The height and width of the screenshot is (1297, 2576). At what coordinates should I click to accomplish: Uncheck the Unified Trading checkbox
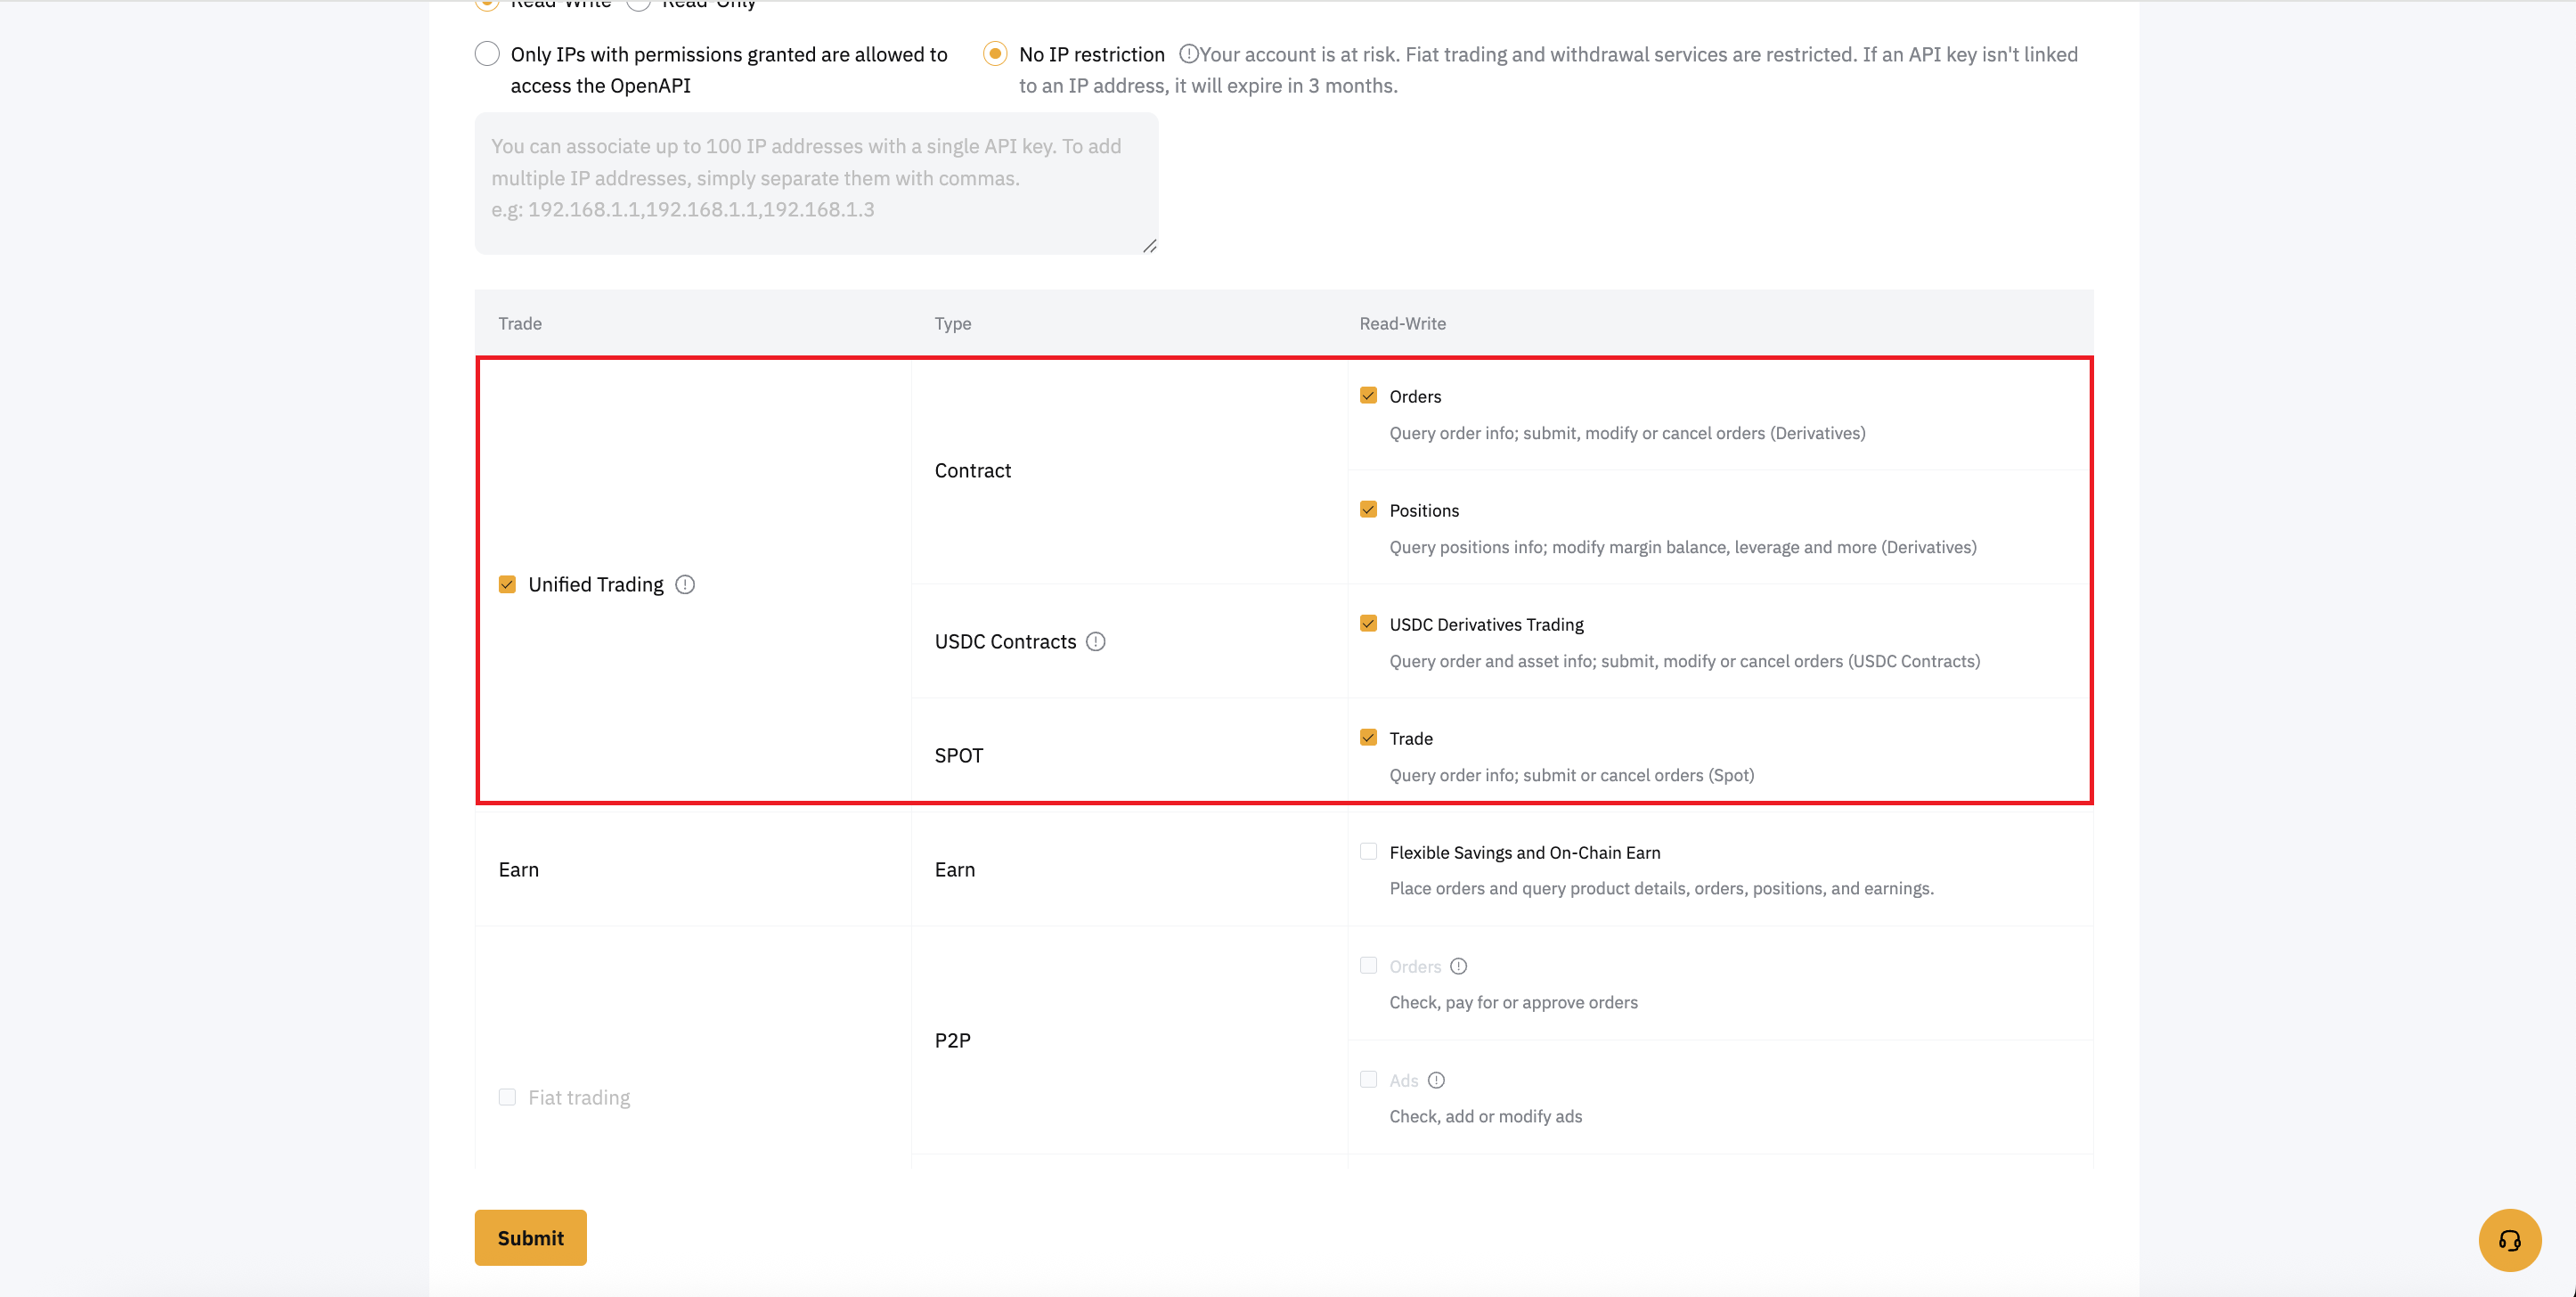(507, 584)
